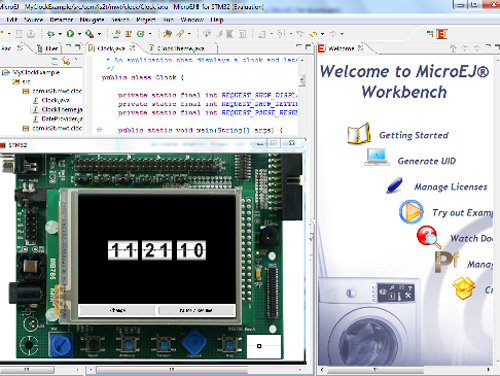Open the Project menu
This screenshot has width=500, height=376.
pos(146,20)
